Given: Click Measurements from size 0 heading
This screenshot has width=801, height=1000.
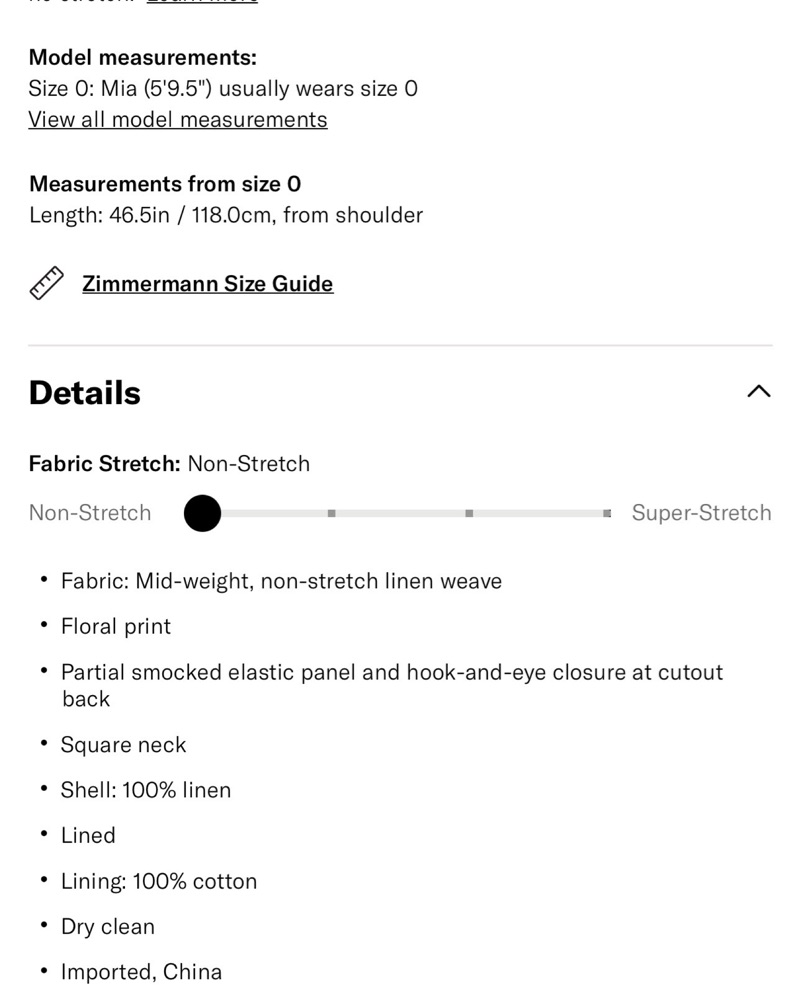Looking at the screenshot, I should coord(165,184).
